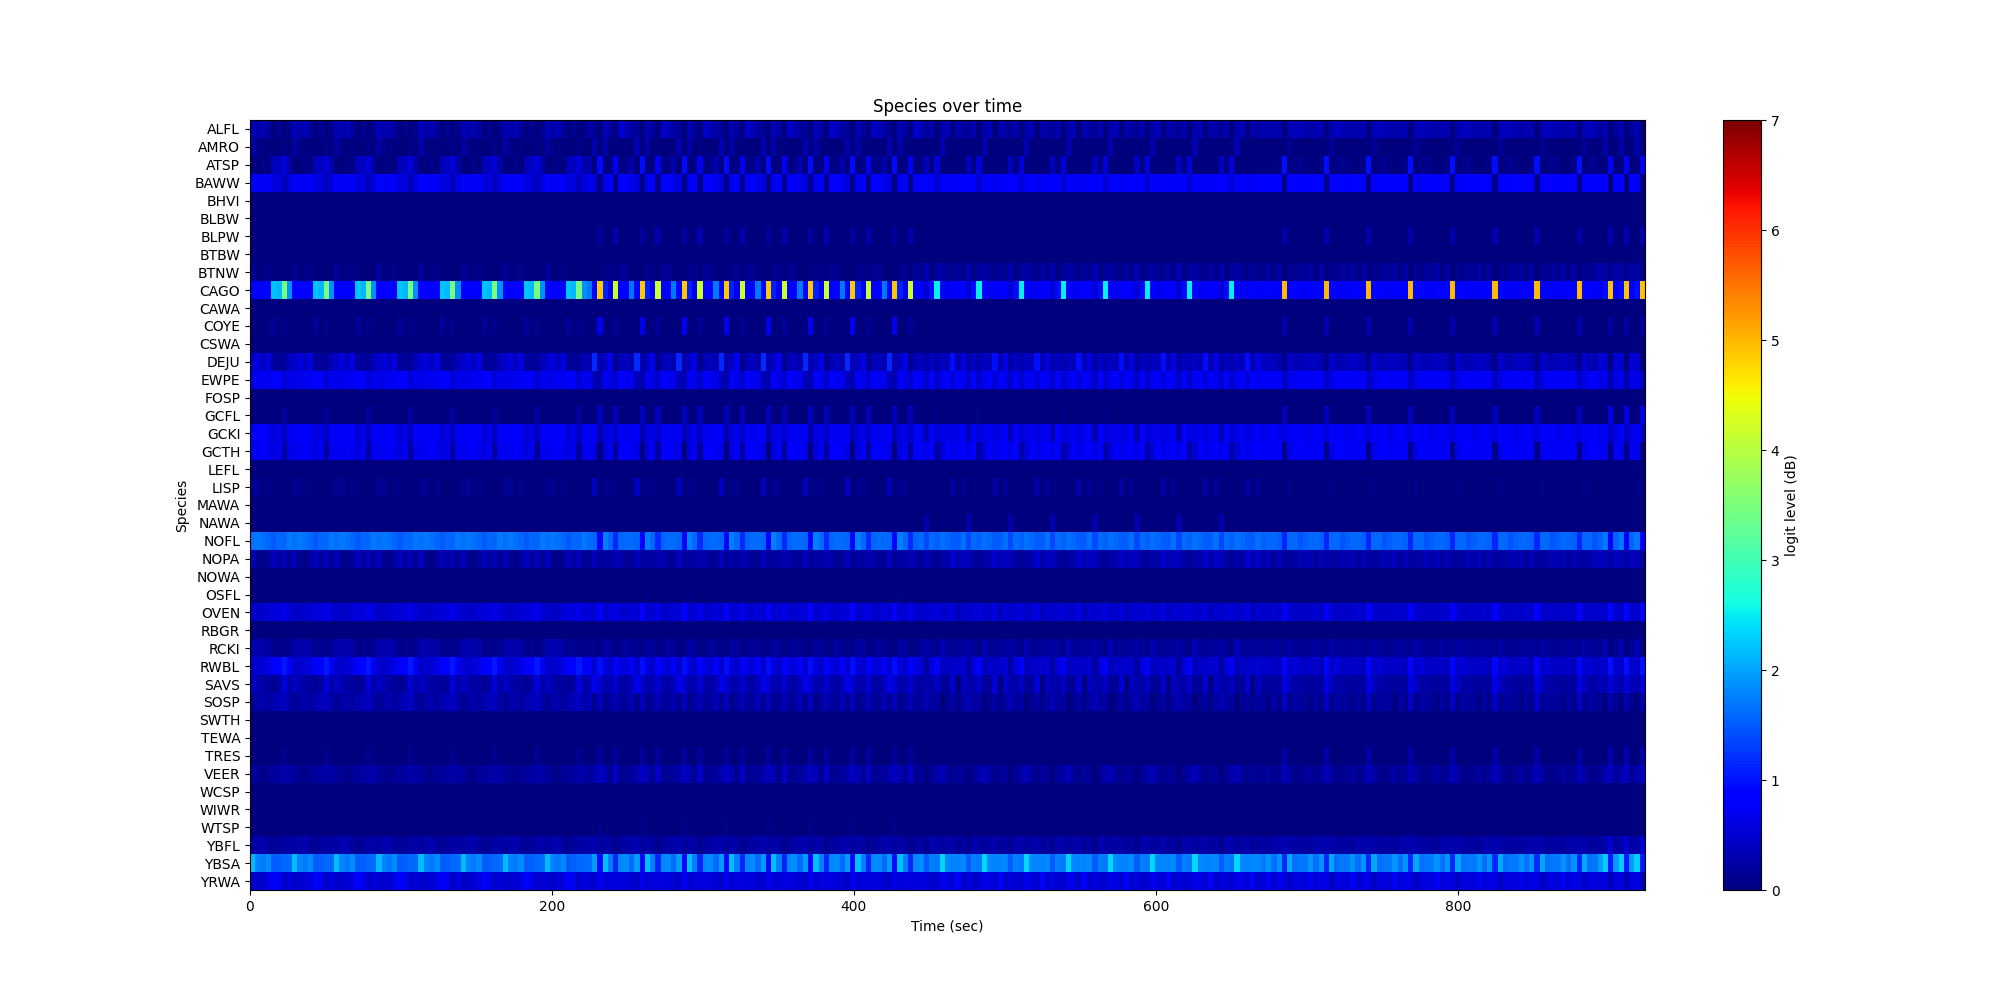Image resolution: width=2000 pixels, height=1000 pixels.
Task: Click the CAGO species label
Action: 219,291
